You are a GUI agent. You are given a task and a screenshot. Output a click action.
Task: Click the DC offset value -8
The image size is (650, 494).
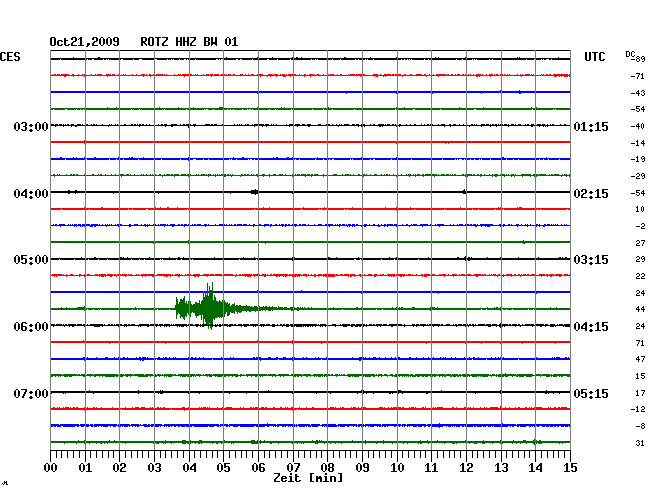pyautogui.click(x=640, y=426)
